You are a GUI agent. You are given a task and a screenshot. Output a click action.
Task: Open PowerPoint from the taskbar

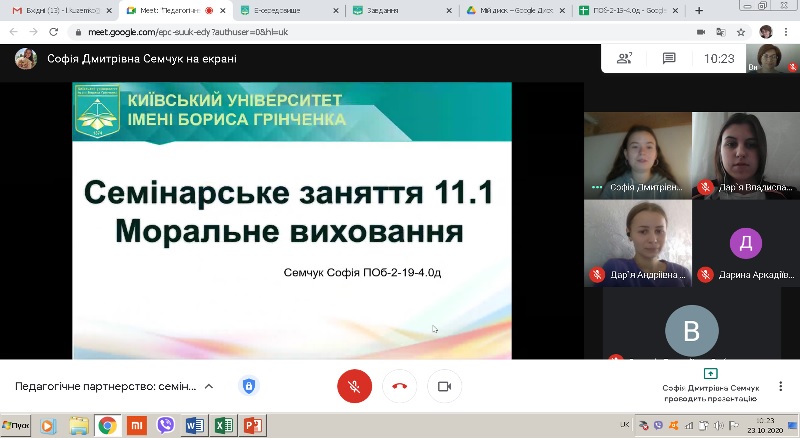(253, 425)
